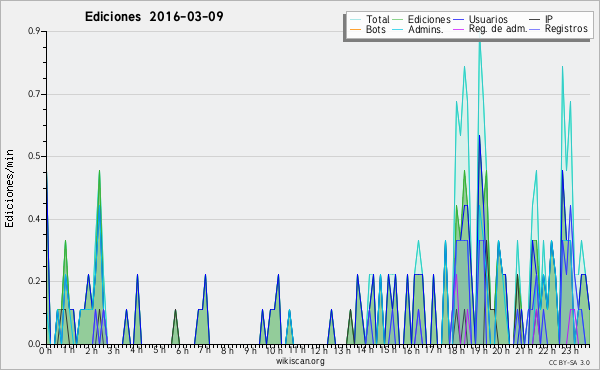The image size is (600, 370).
Task: Click the CC BY-SA 3.0 license text
Action: (569, 362)
